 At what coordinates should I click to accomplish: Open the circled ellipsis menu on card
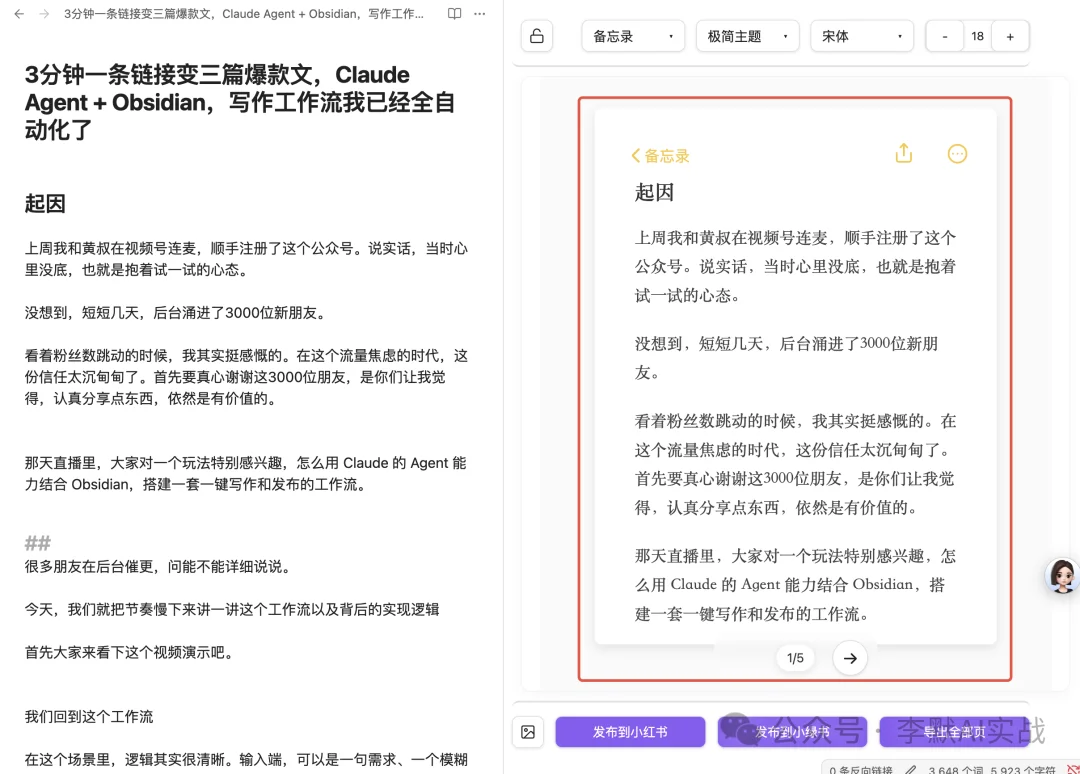click(x=957, y=154)
